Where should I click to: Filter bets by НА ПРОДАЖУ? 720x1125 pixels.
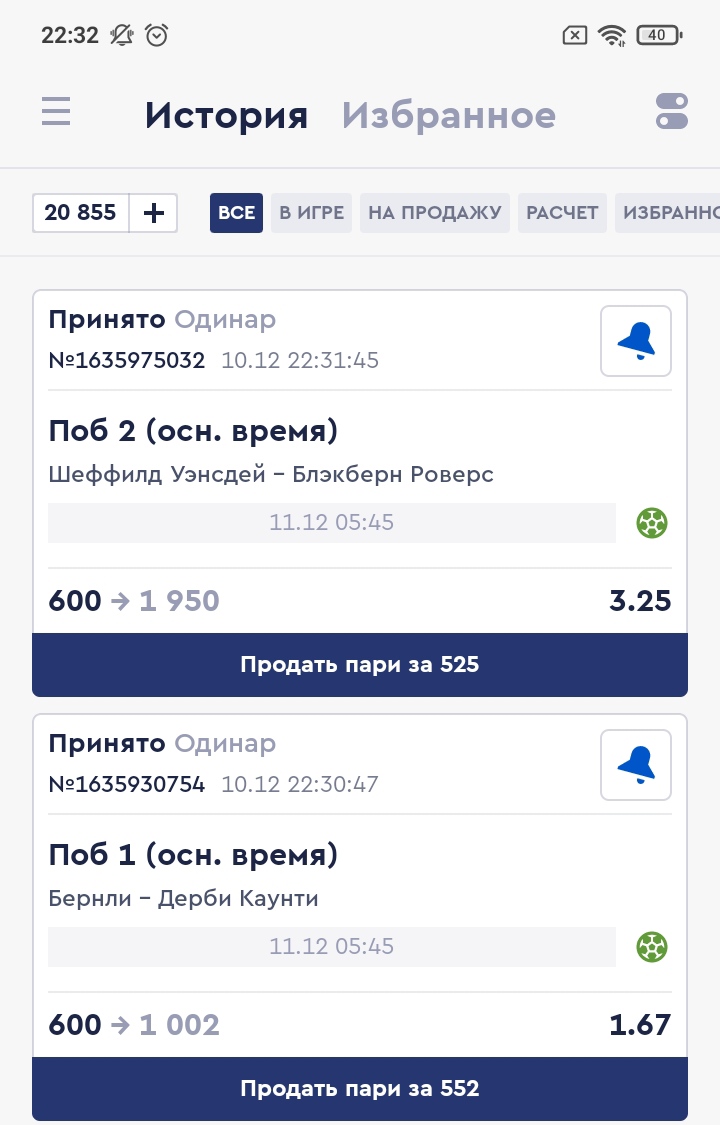434,213
